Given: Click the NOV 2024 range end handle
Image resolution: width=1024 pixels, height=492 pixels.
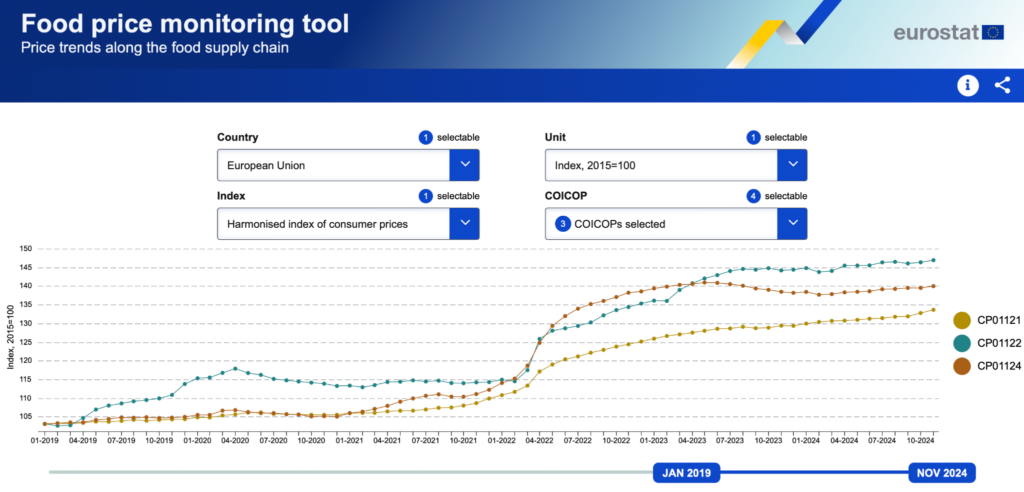Looking at the screenshot, I should pos(940,473).
